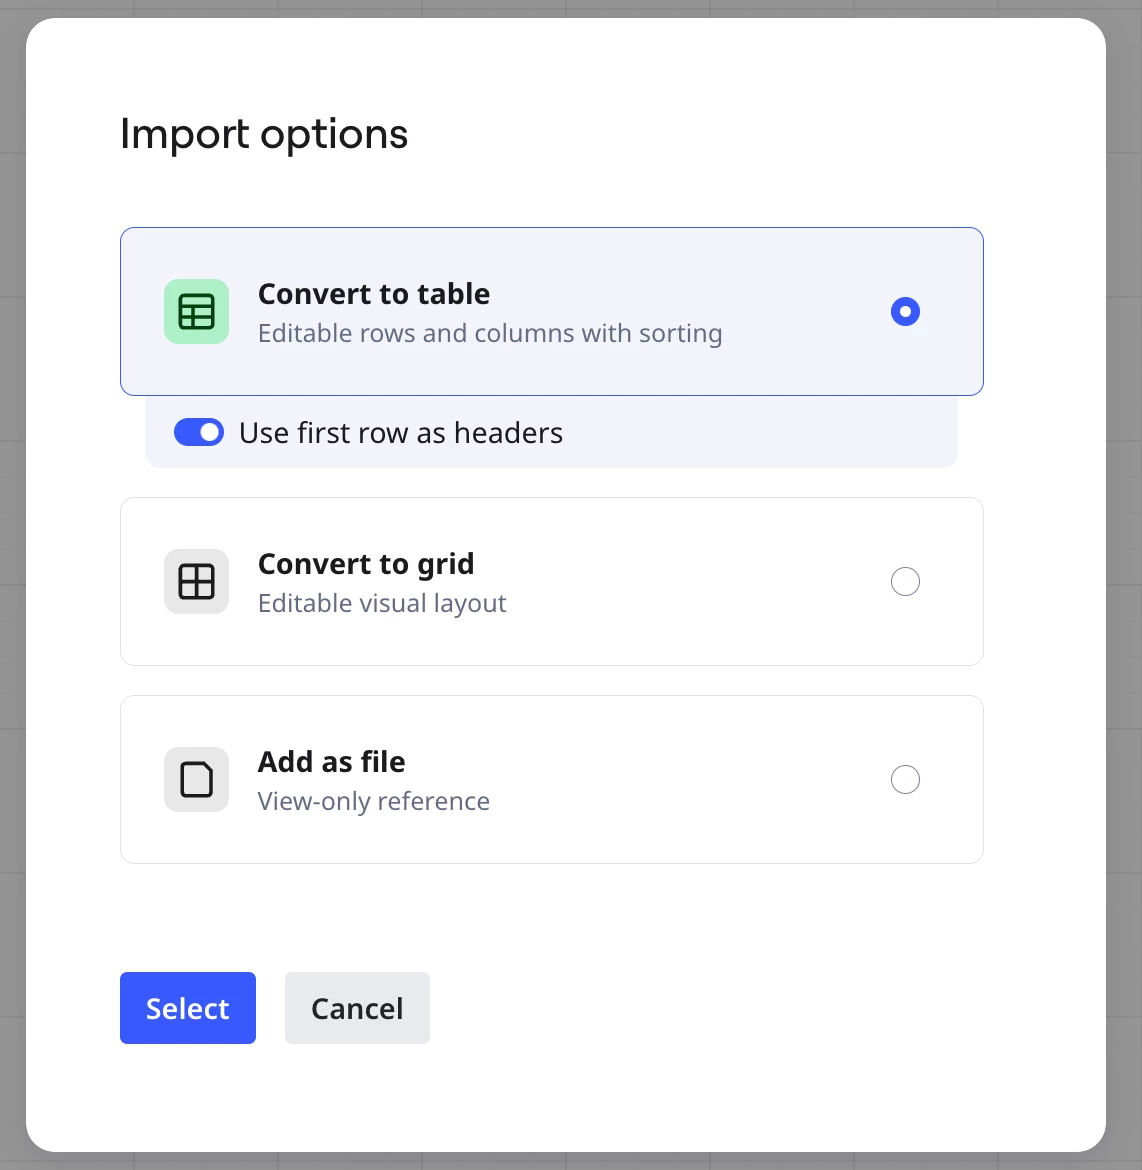This screenshot has width=1142, height=1170.
Task: Dismiss the dialog with Cancel
Action: [358, 1007]
